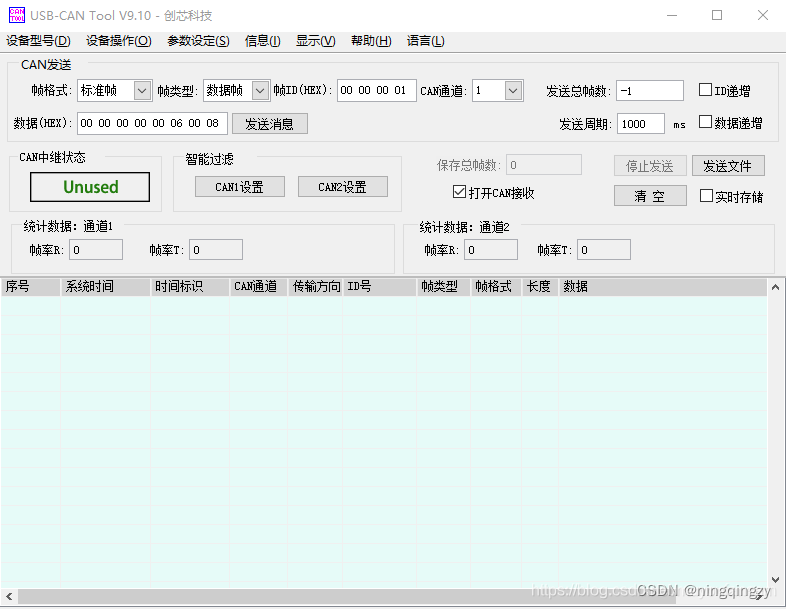Enable the ID递增 checkbox
786x609 pixels.
pyautogui.click(x=705, y=90)
